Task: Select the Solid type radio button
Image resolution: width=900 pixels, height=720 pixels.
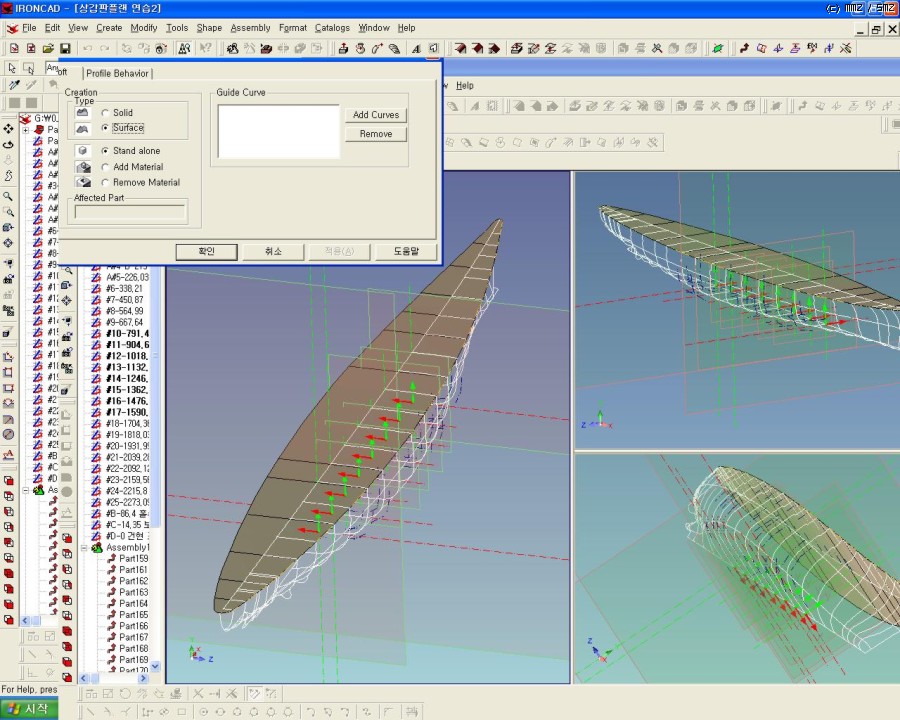Action: [106, 113]
